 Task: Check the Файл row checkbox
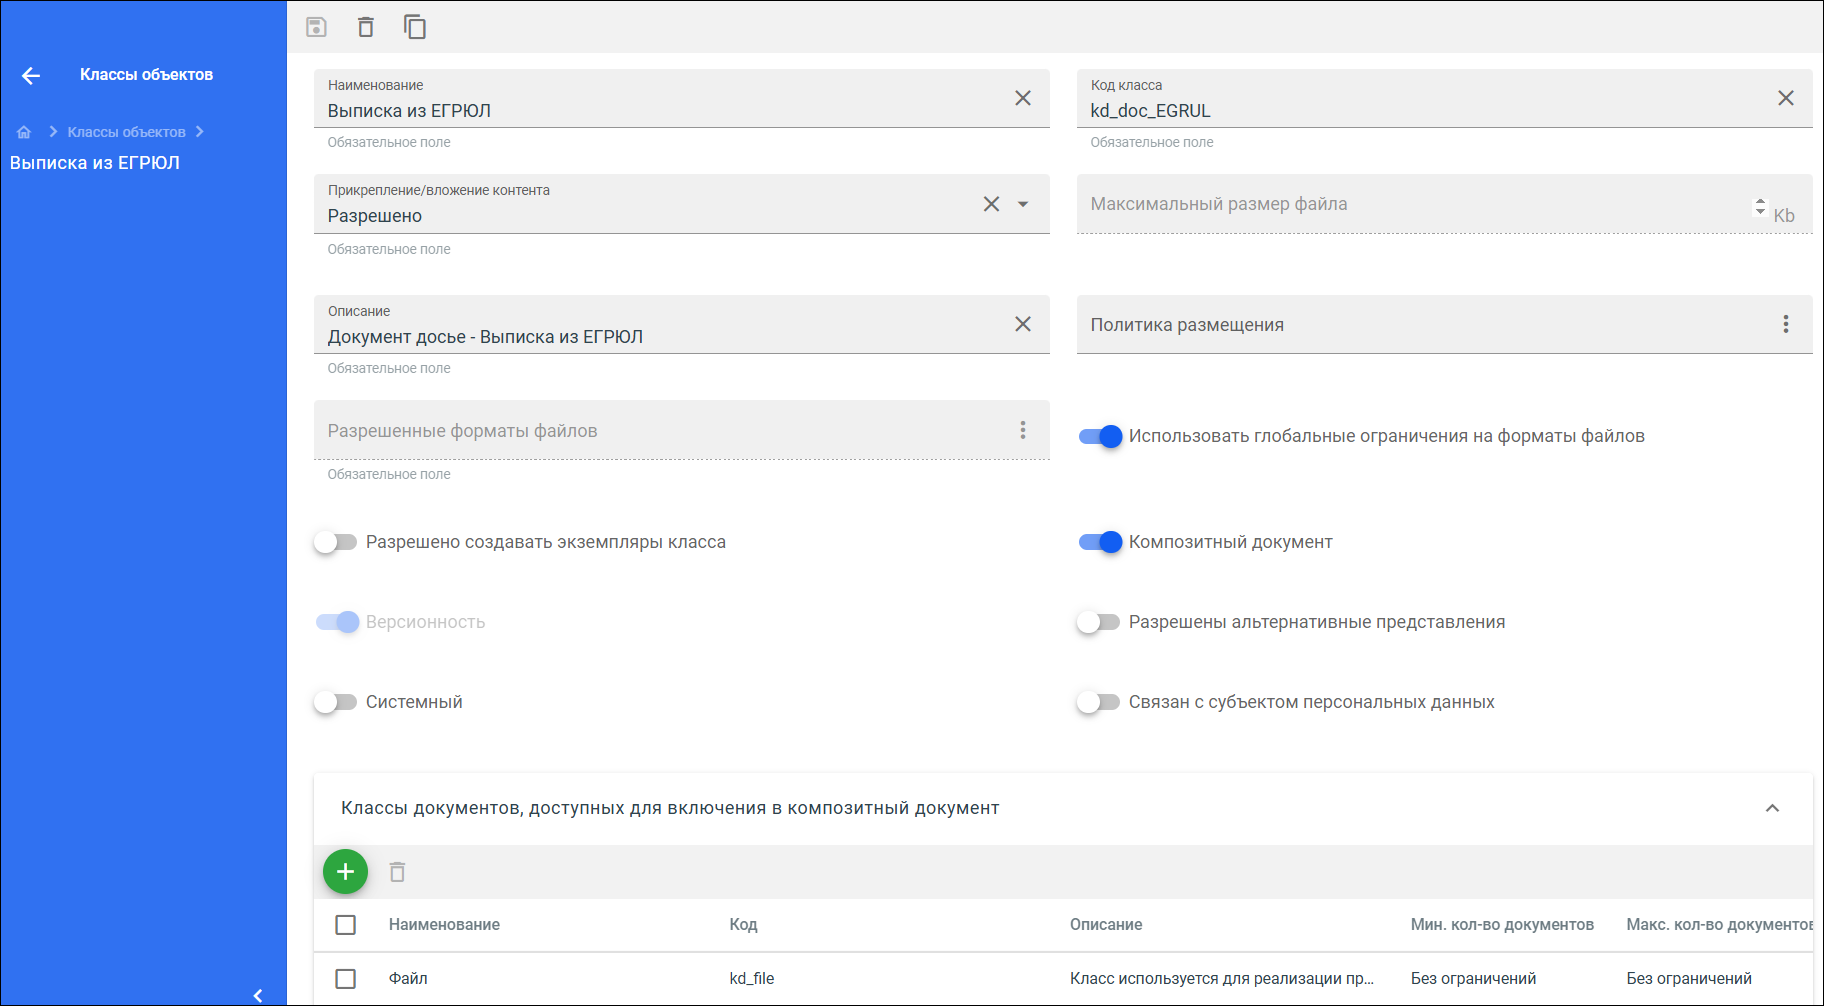[x=346, y=979]
